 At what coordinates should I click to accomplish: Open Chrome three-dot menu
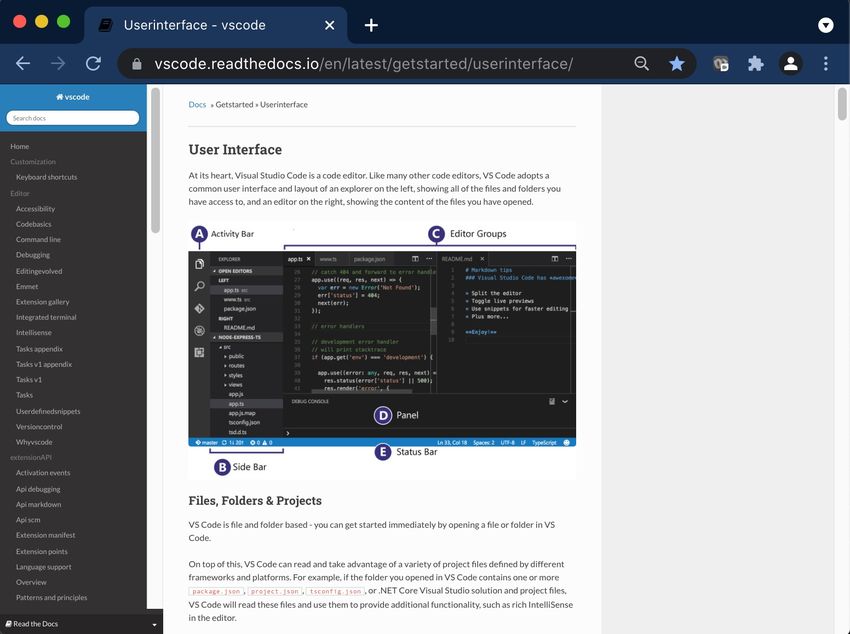tap(826, 63)
